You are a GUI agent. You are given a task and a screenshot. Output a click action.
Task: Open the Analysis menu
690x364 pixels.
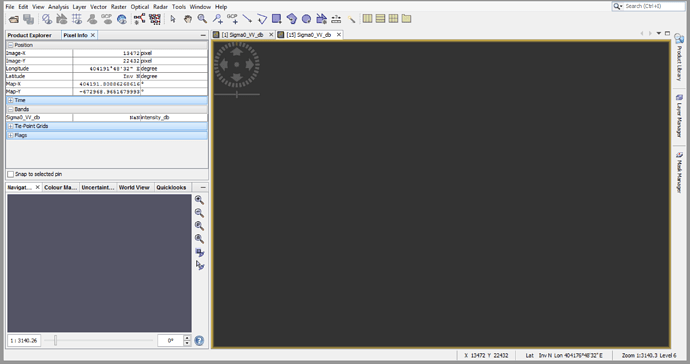click(58, 7)
